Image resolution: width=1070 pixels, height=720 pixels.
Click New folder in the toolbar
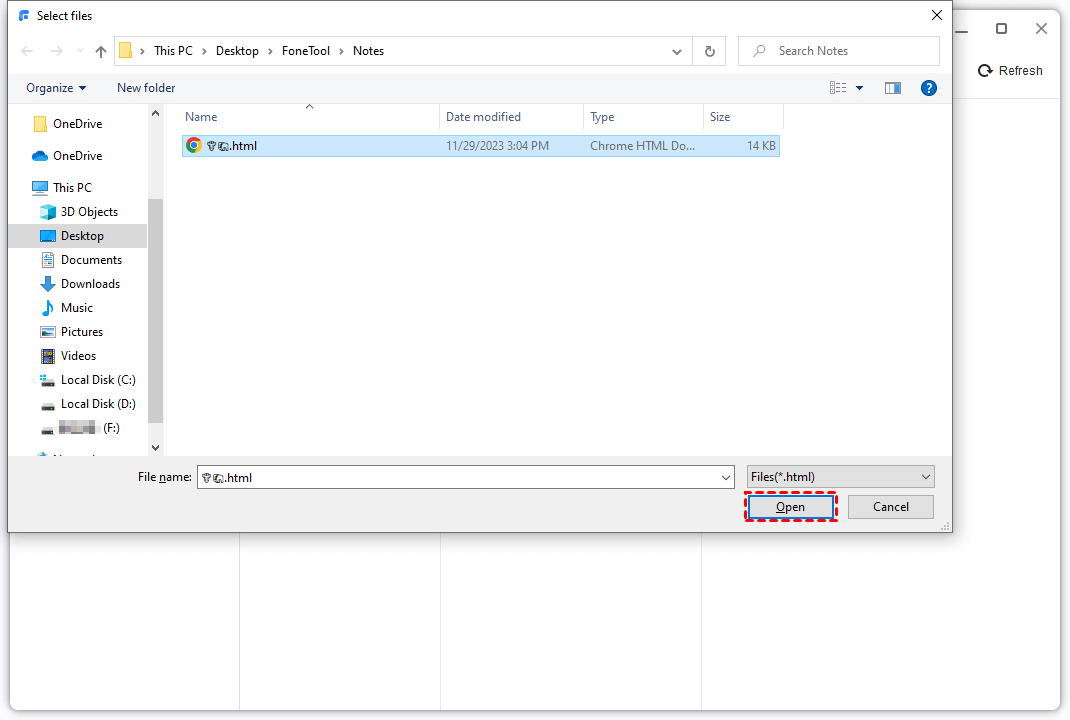[x=146, y=88]
